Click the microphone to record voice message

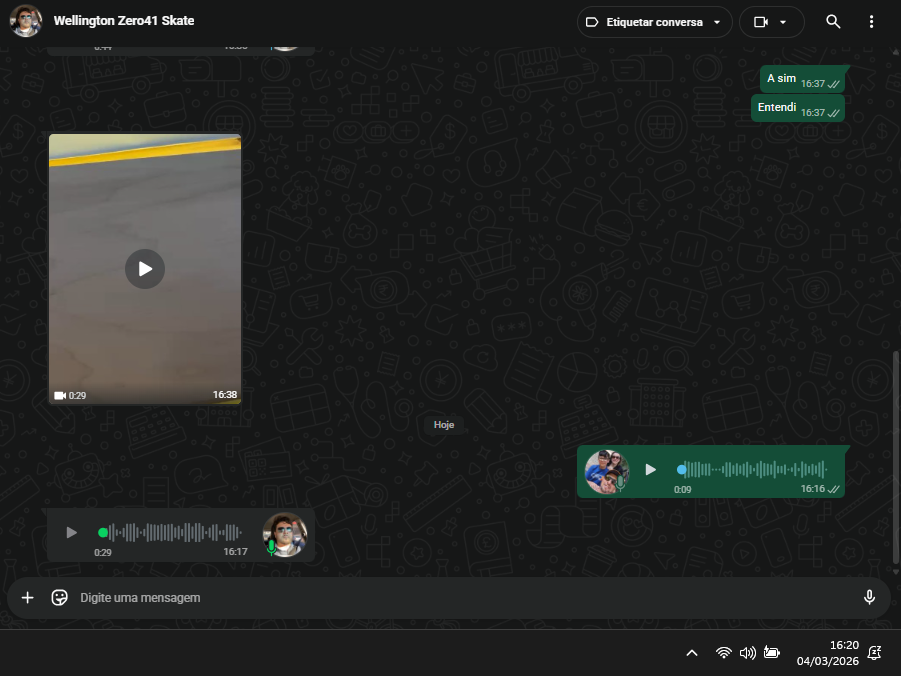[x=869, y=597]
